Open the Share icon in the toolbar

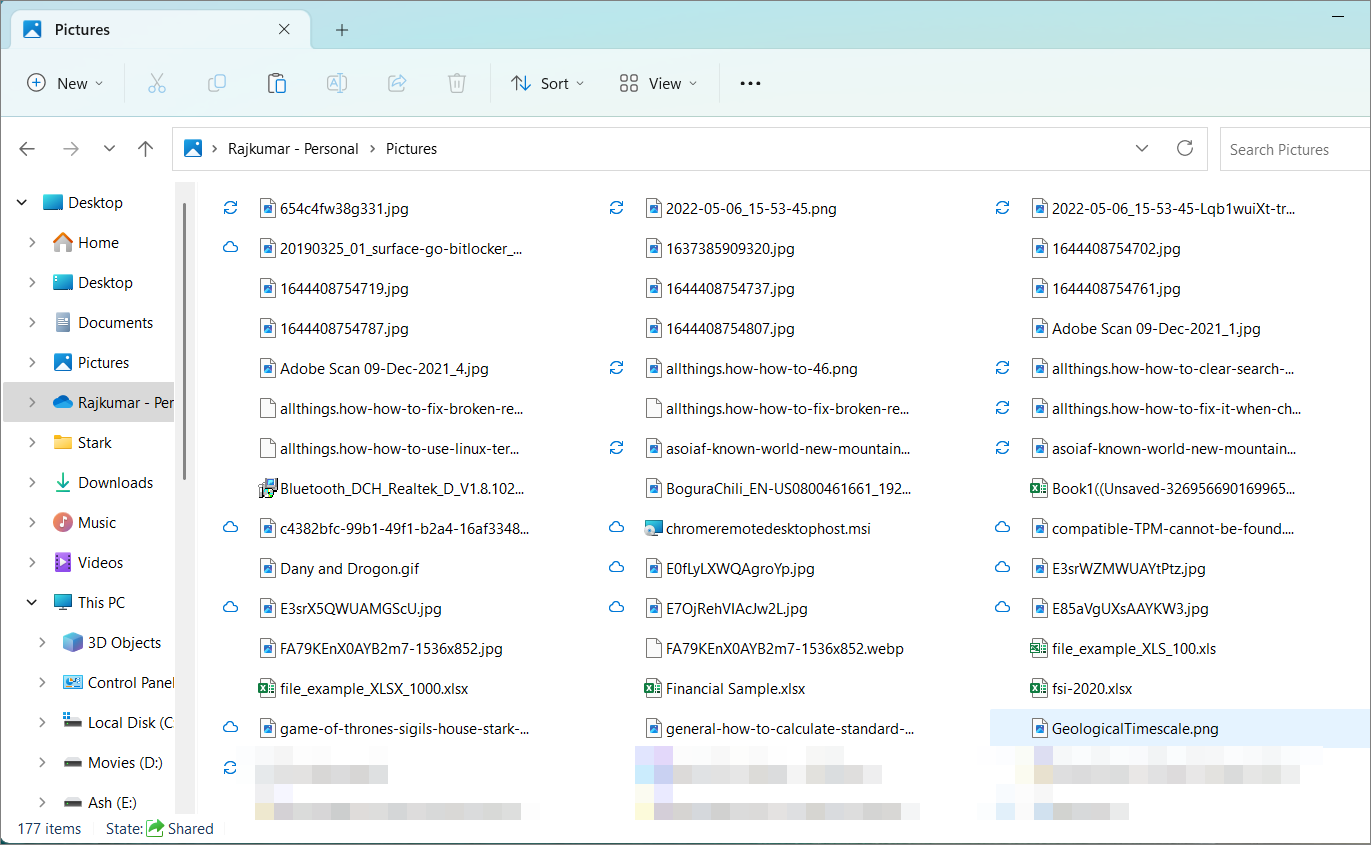click(396, 83)
